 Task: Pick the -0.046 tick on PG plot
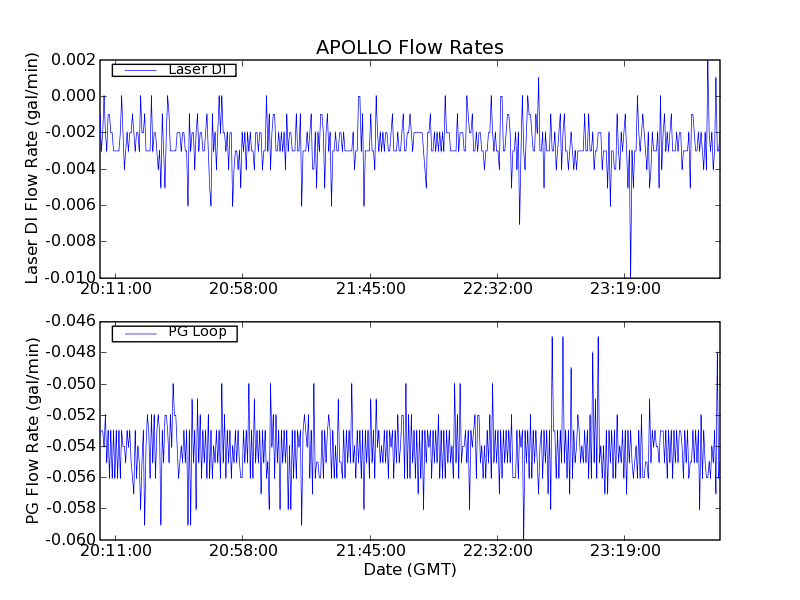click(70, 321)
